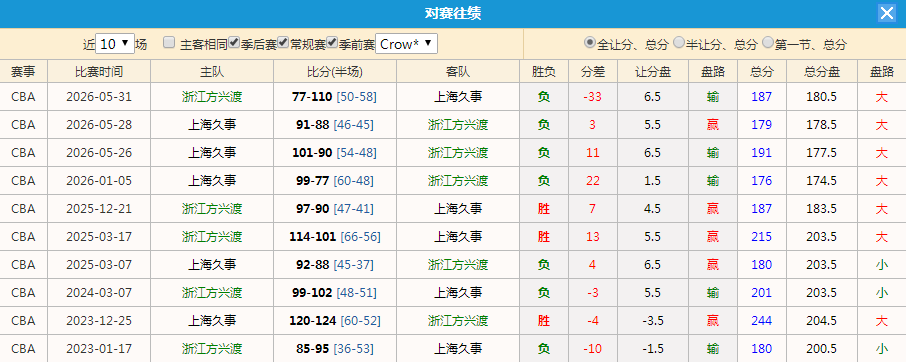
Task: Click the date 2025-03-17
Action: 99,237
